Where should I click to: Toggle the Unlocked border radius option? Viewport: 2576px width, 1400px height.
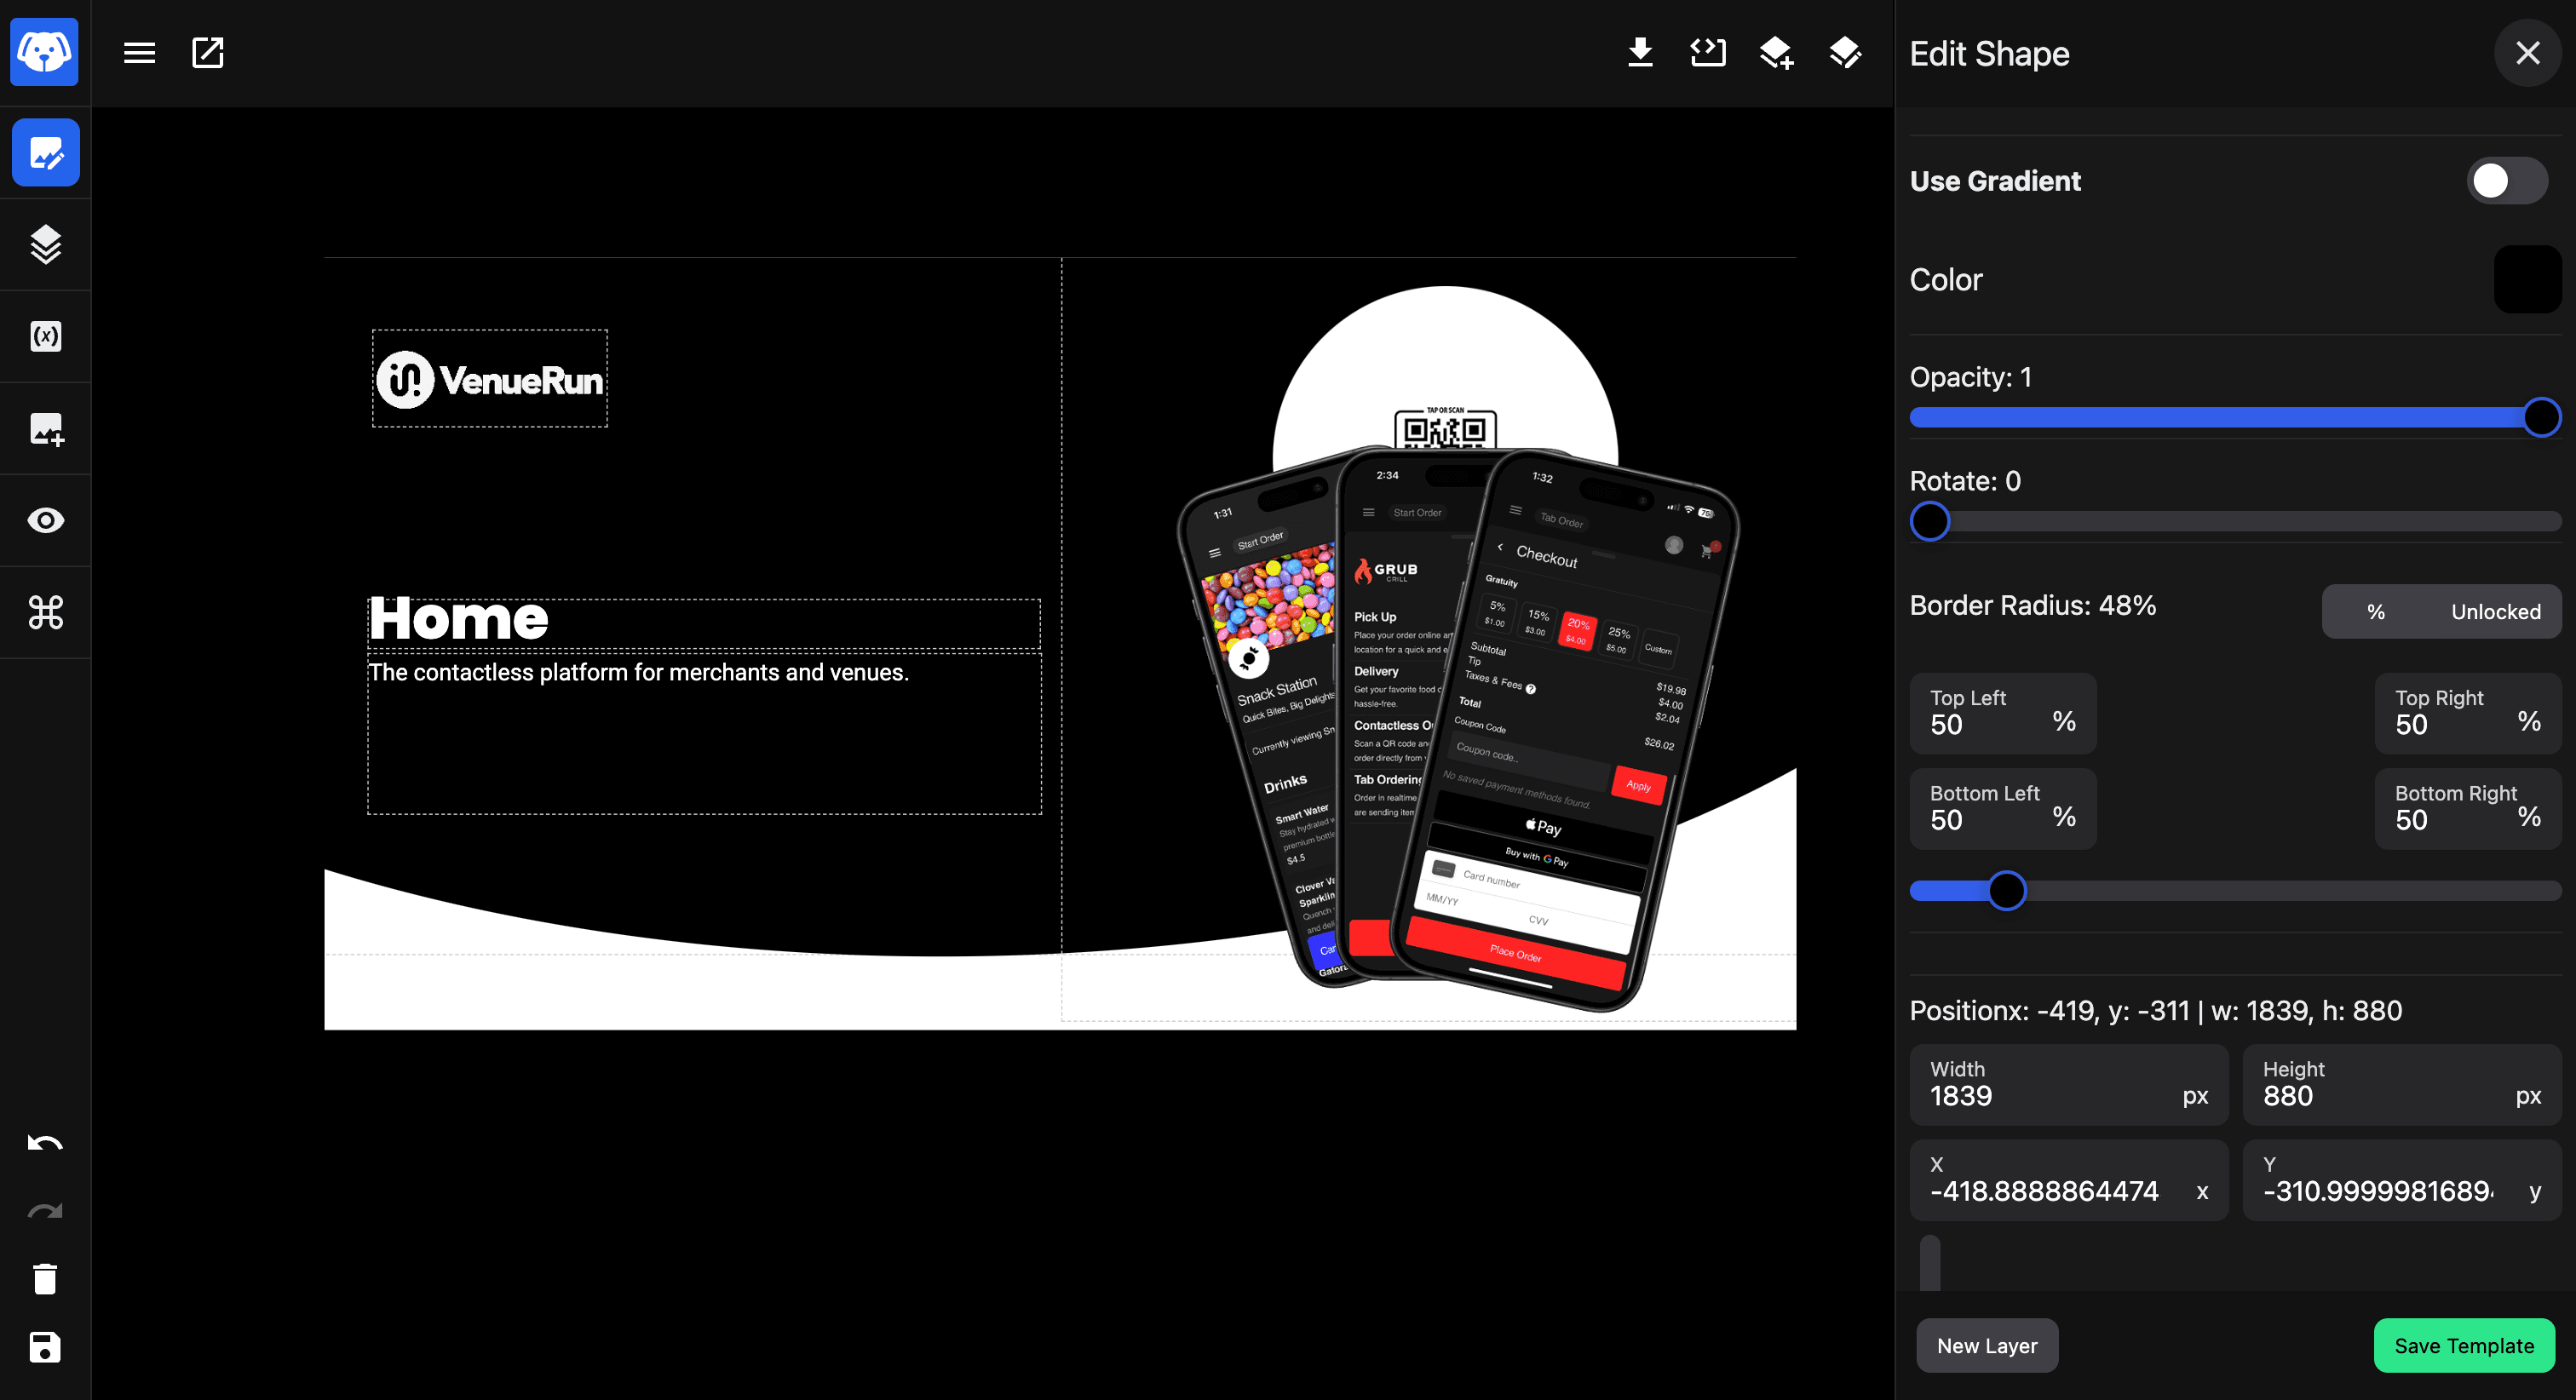pos(2495,611)
